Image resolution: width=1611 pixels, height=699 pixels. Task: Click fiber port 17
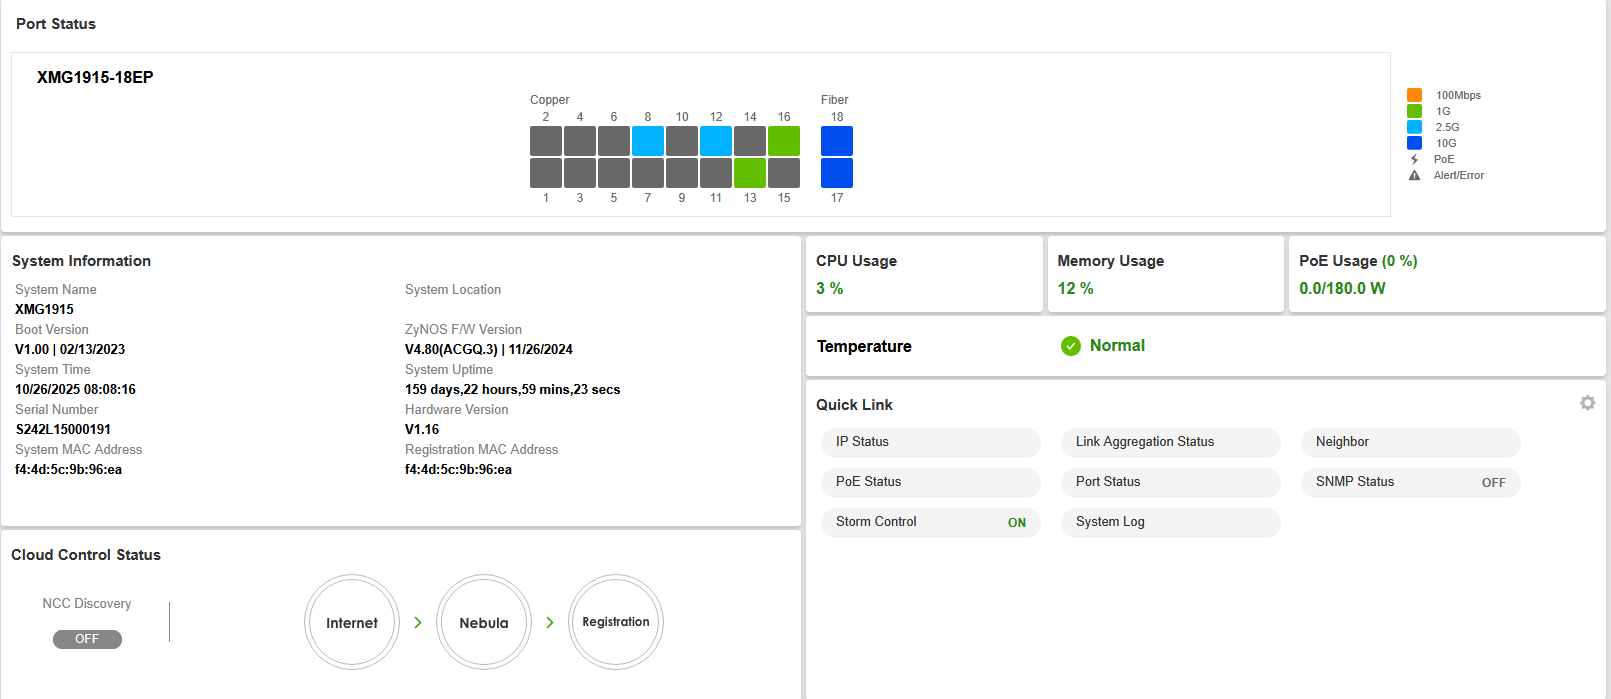(837, 173)
